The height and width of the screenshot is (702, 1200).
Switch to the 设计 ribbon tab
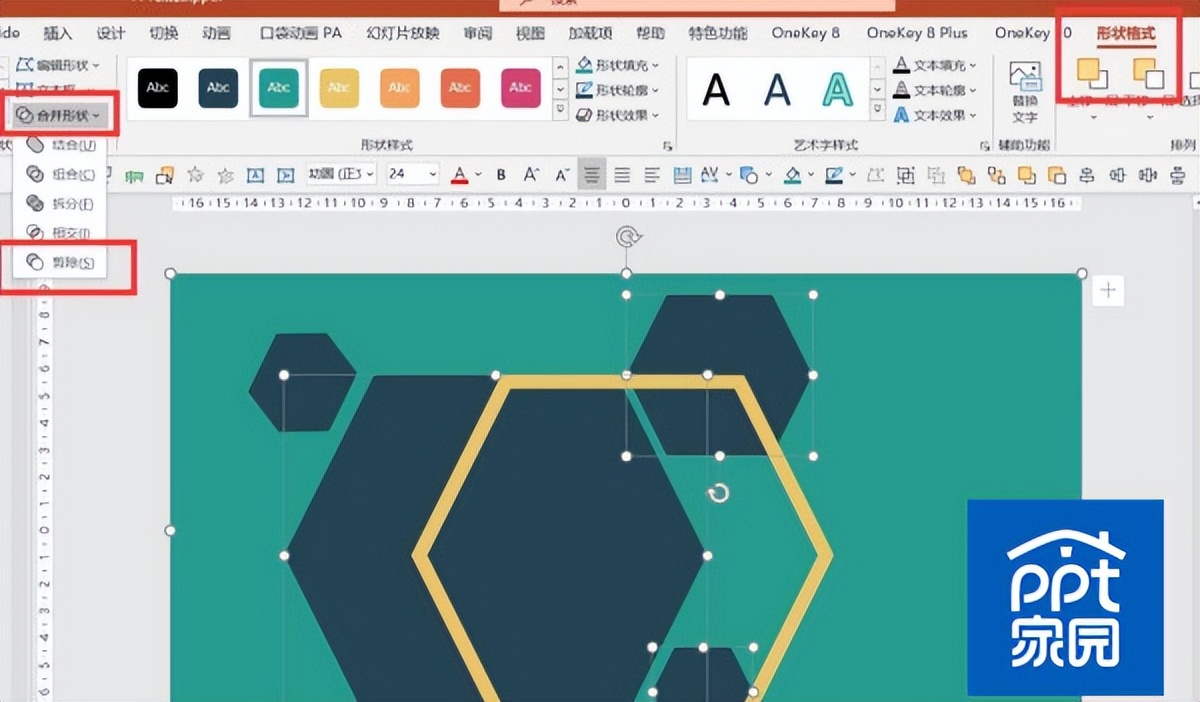(x=110, y=33)
